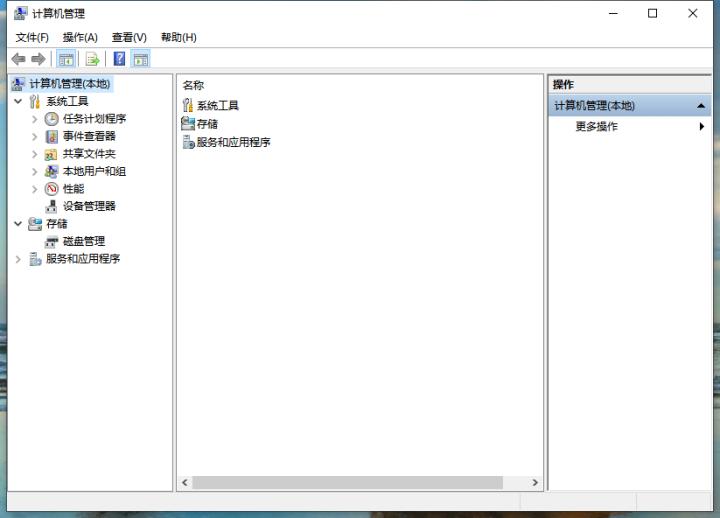Collapse the 存储 tree node

coord(18,224)
